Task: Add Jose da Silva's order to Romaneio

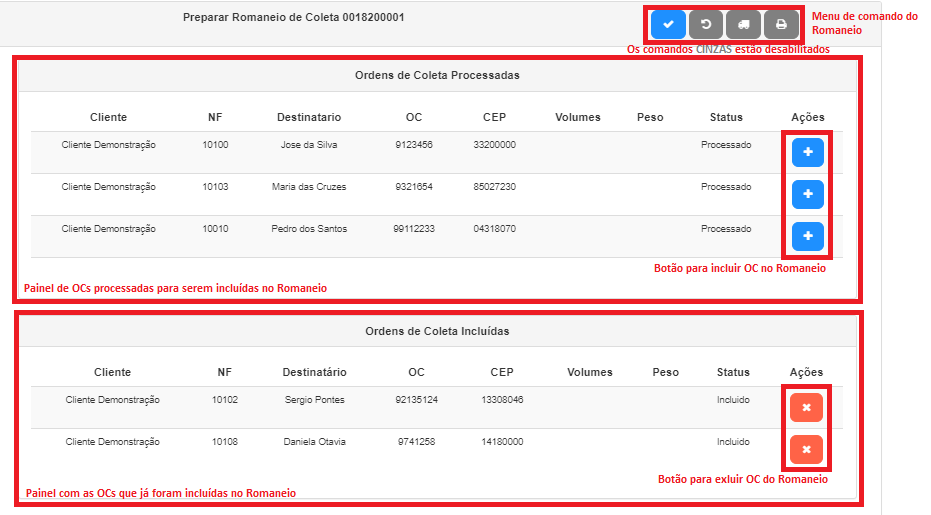Action: point(807,152)
